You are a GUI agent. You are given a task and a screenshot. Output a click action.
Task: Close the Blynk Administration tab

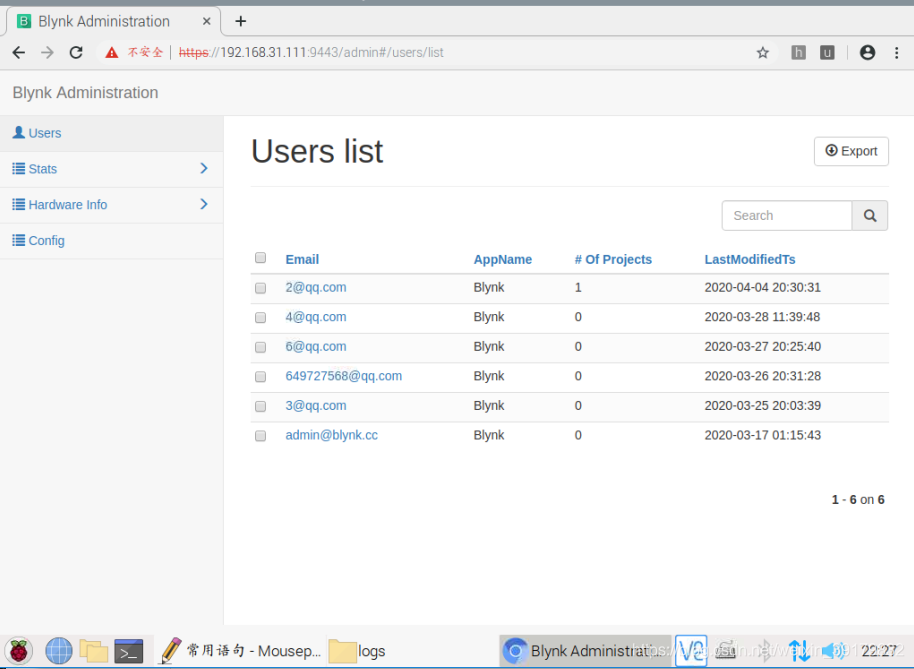coord(206,22)
